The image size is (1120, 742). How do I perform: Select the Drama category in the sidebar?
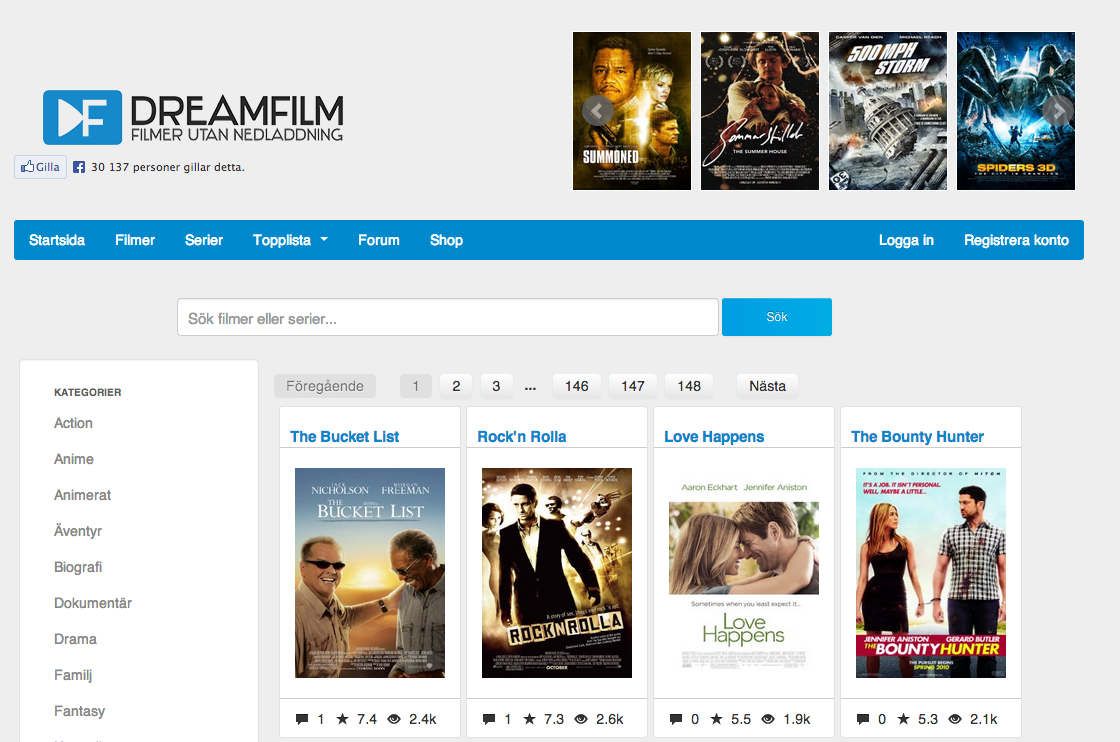(x=74, y=639)
